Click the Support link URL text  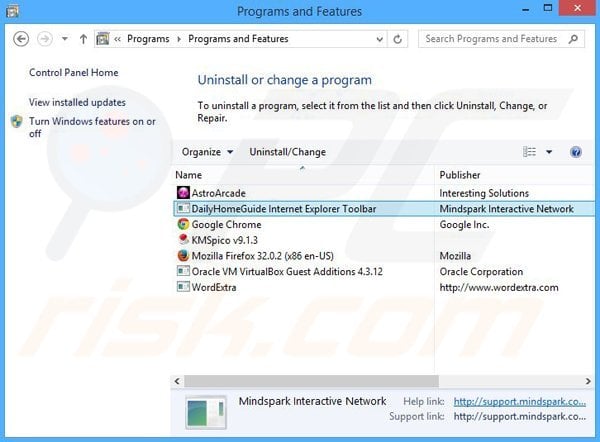coord(520,416)
